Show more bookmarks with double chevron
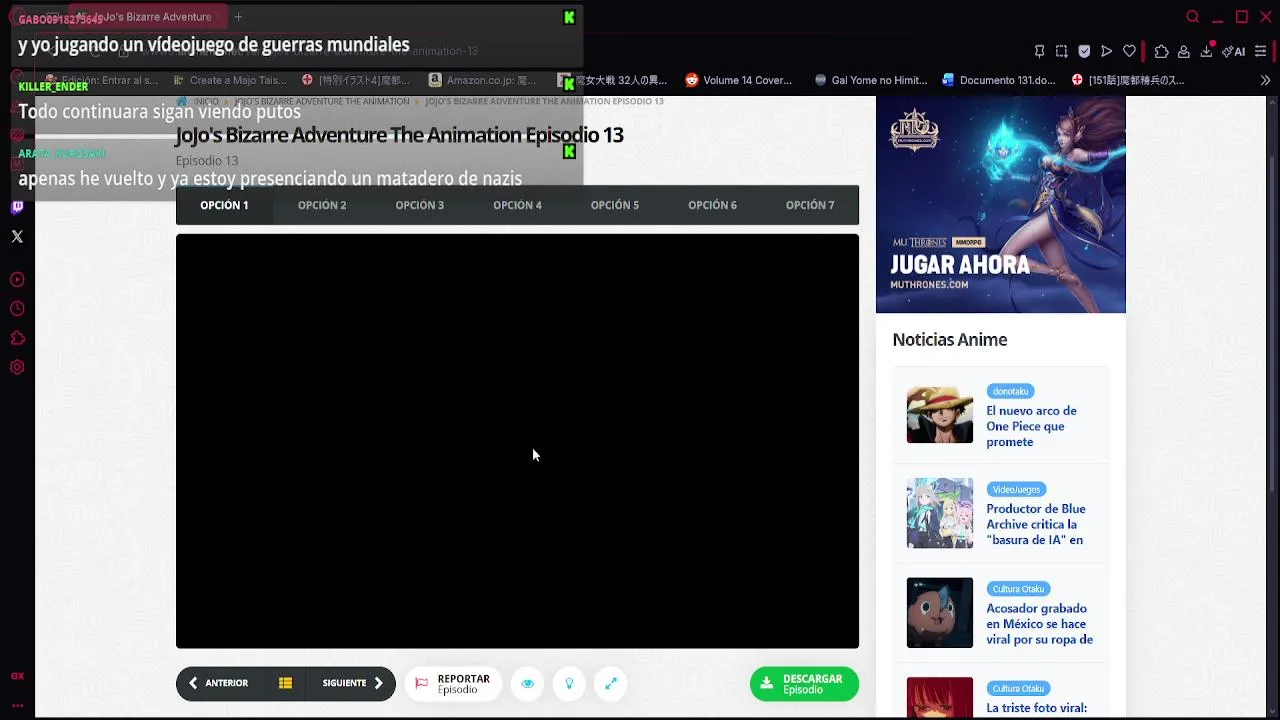 point(1265,80)
